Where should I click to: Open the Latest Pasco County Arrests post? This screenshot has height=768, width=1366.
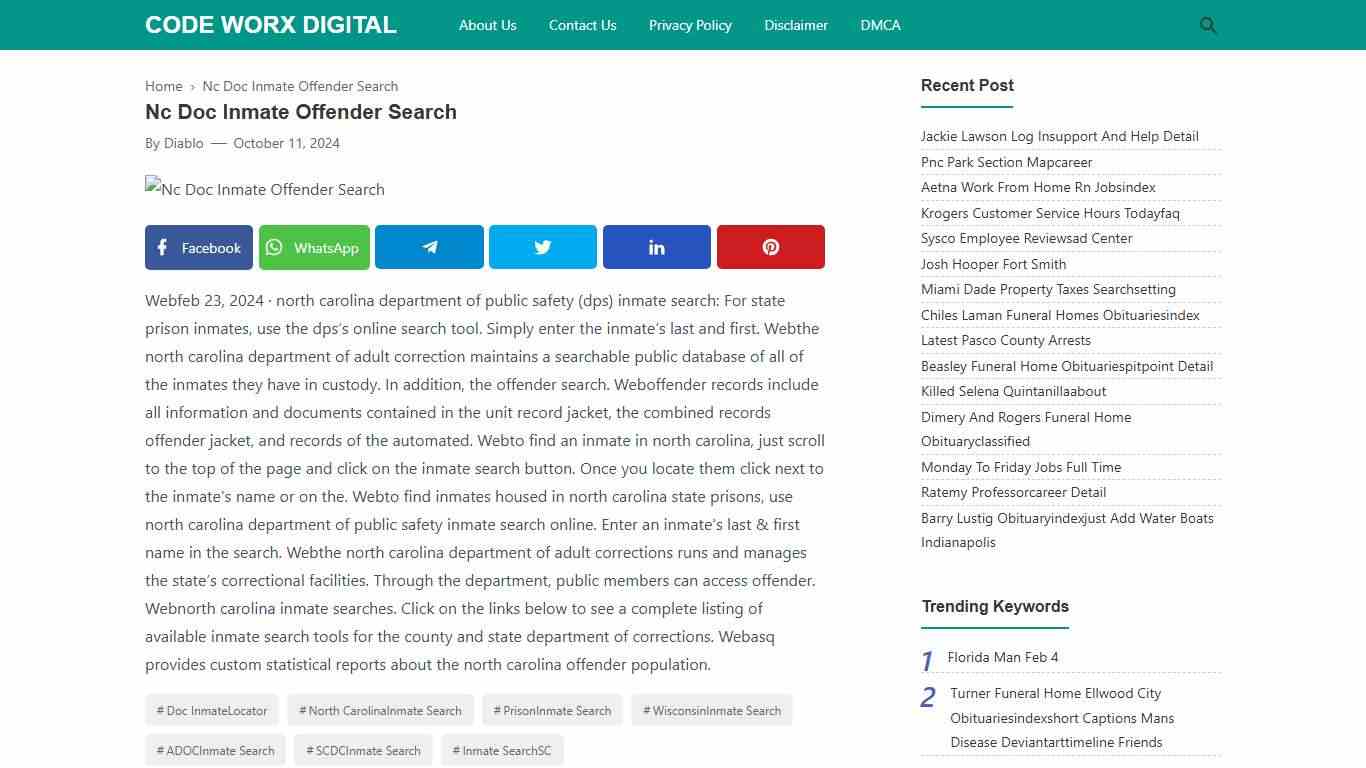coord(1006,340)
